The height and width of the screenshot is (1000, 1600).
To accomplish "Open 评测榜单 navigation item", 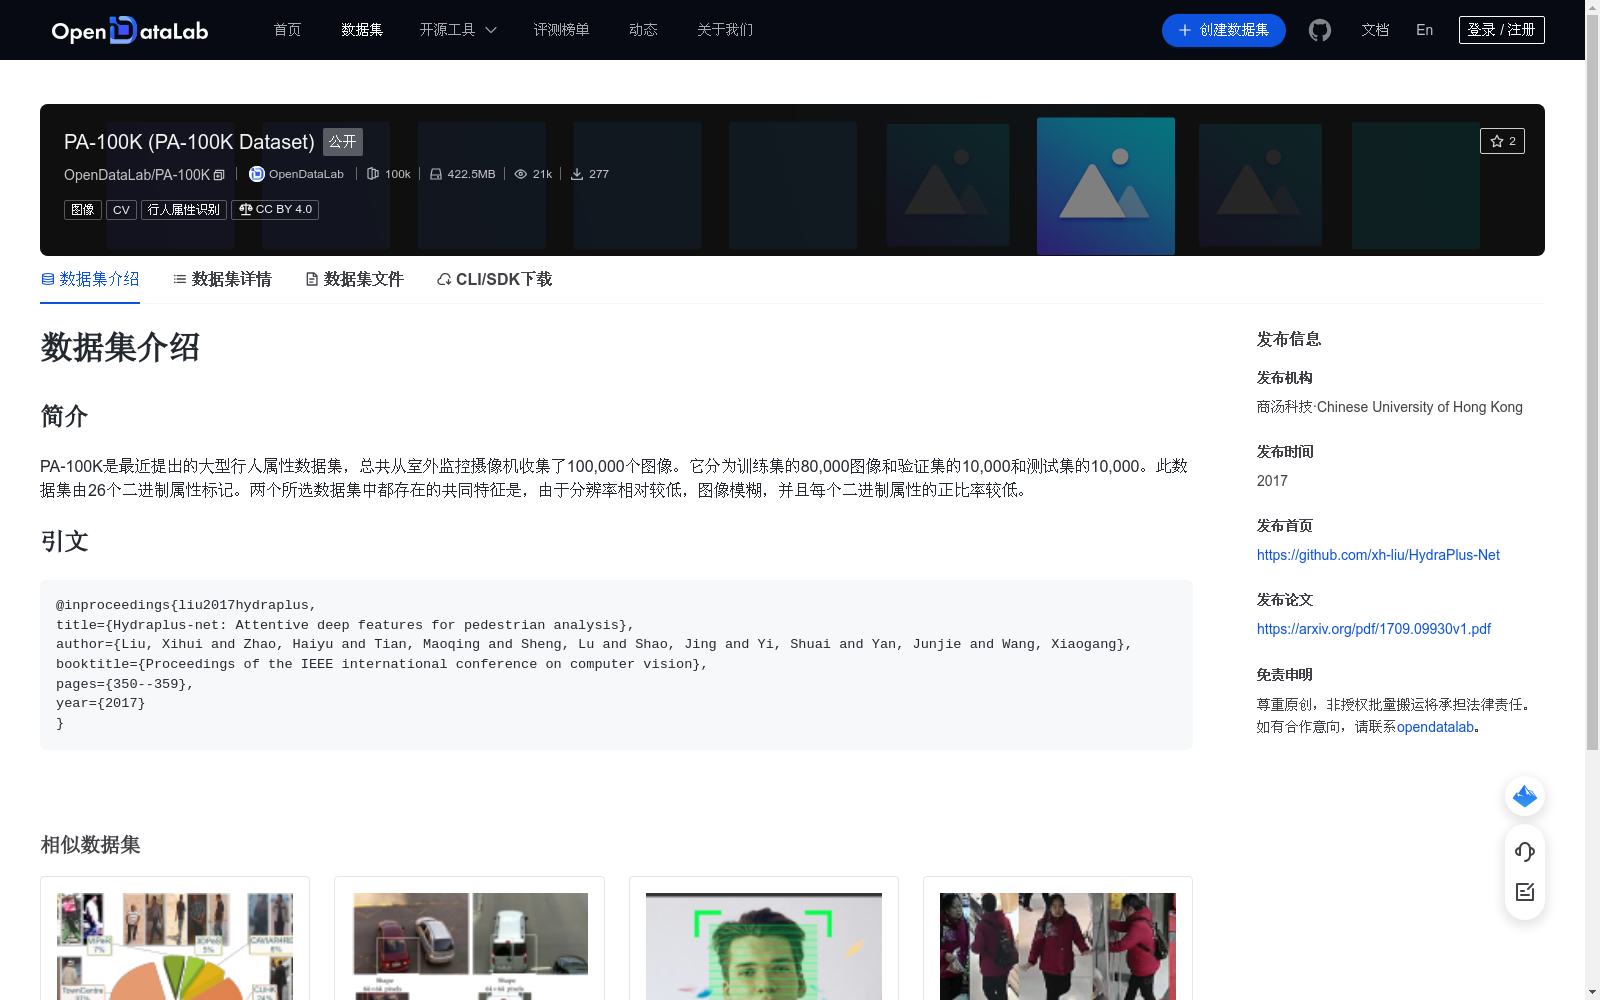I will click(561, 30).
